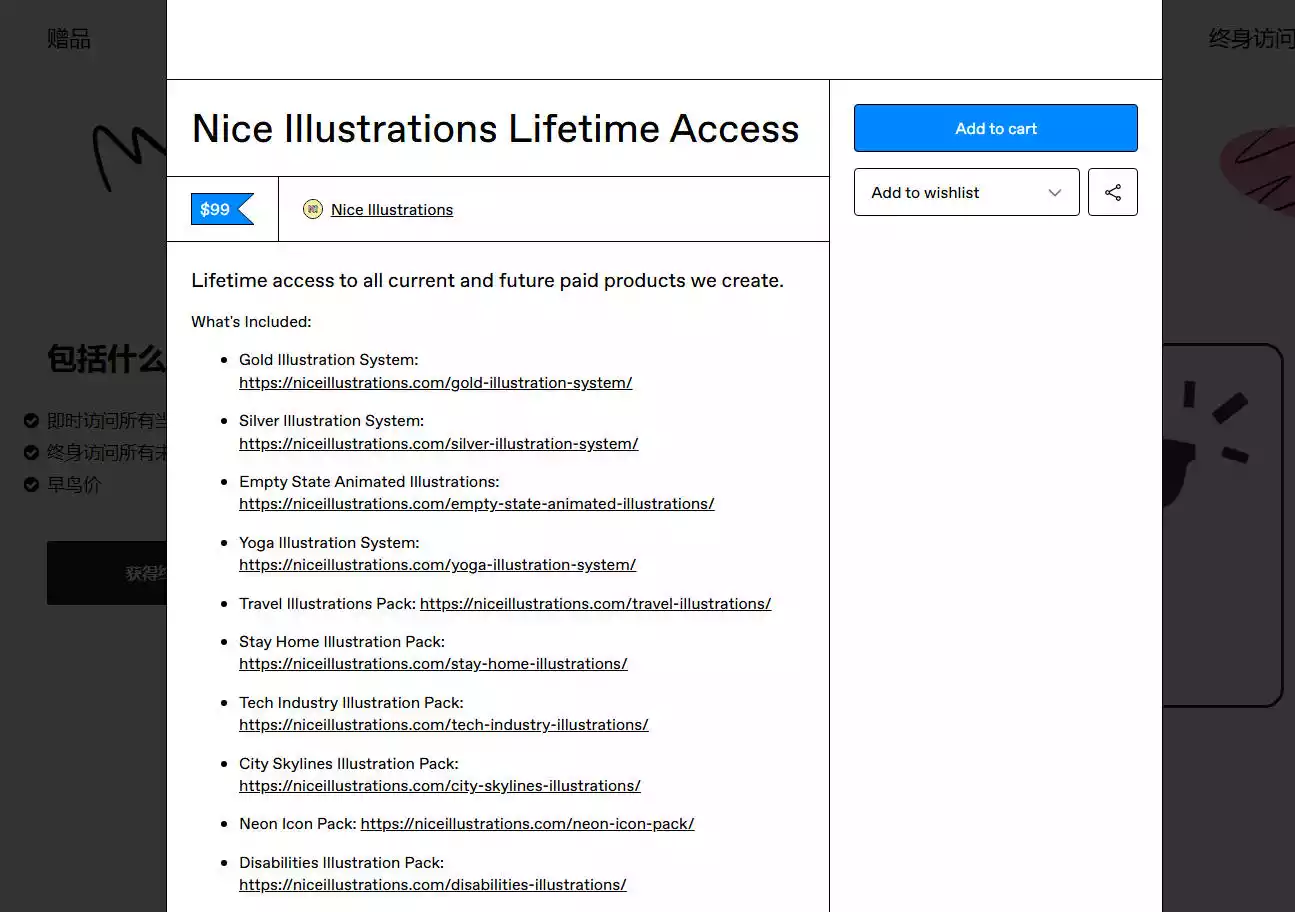Open the yoga-illustration-system URL

(x=438, y=564)
